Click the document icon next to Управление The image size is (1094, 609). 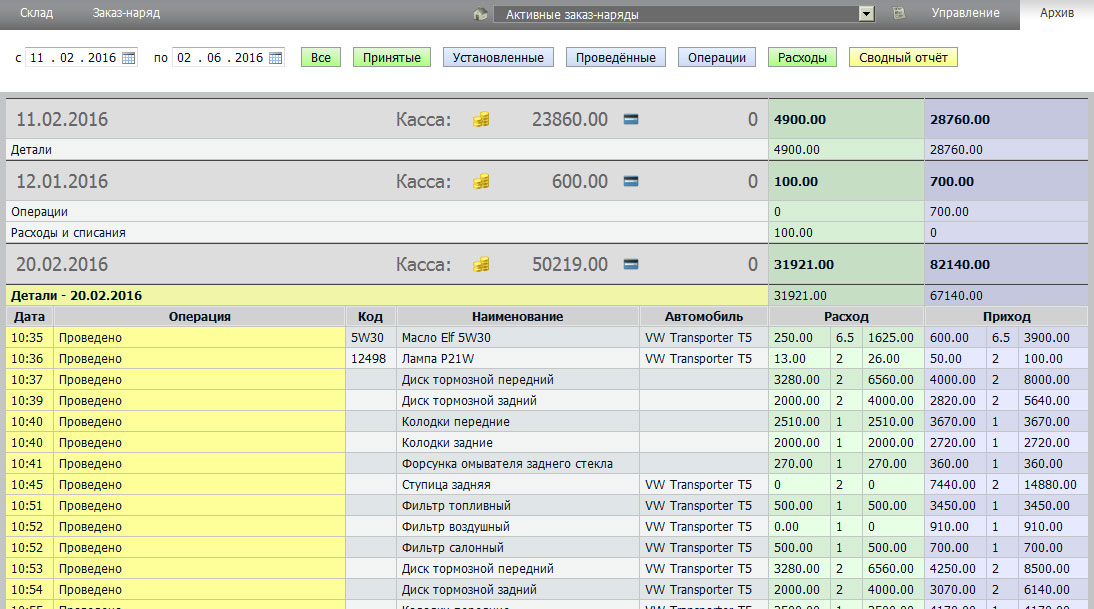899,13
